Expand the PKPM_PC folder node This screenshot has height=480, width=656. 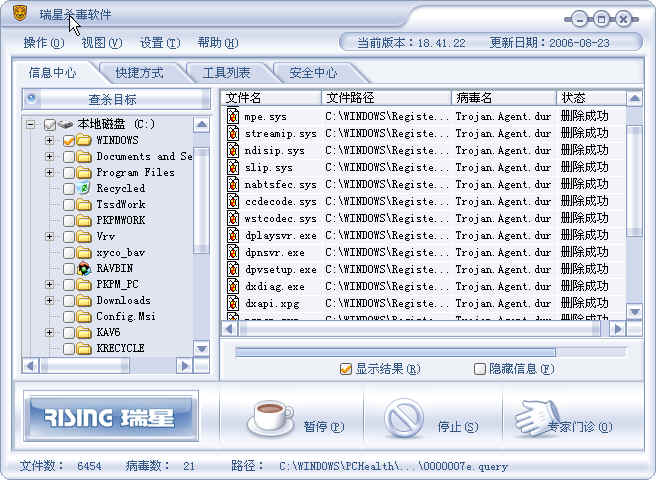click(x=49, y=285)
